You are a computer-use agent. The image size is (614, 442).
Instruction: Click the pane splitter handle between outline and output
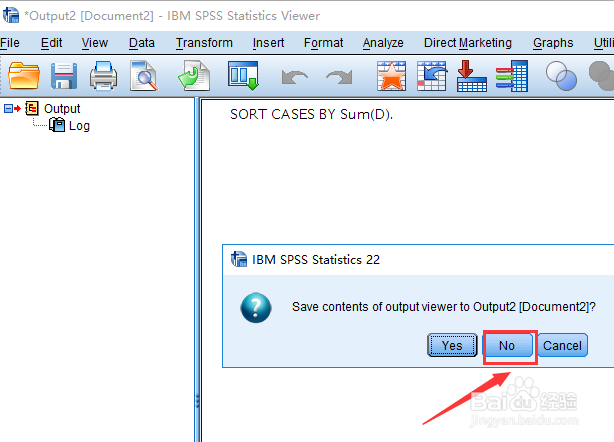click(x=197, y=401)
